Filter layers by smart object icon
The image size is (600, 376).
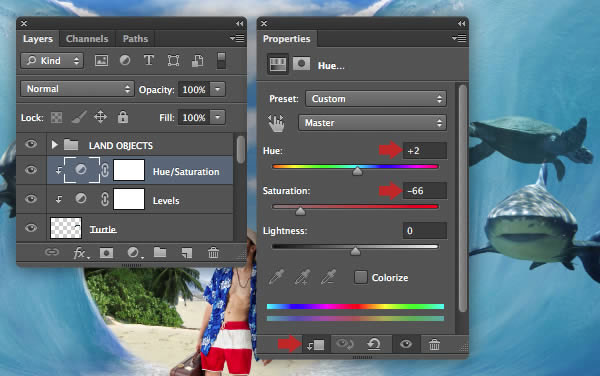tap(197, 60)
